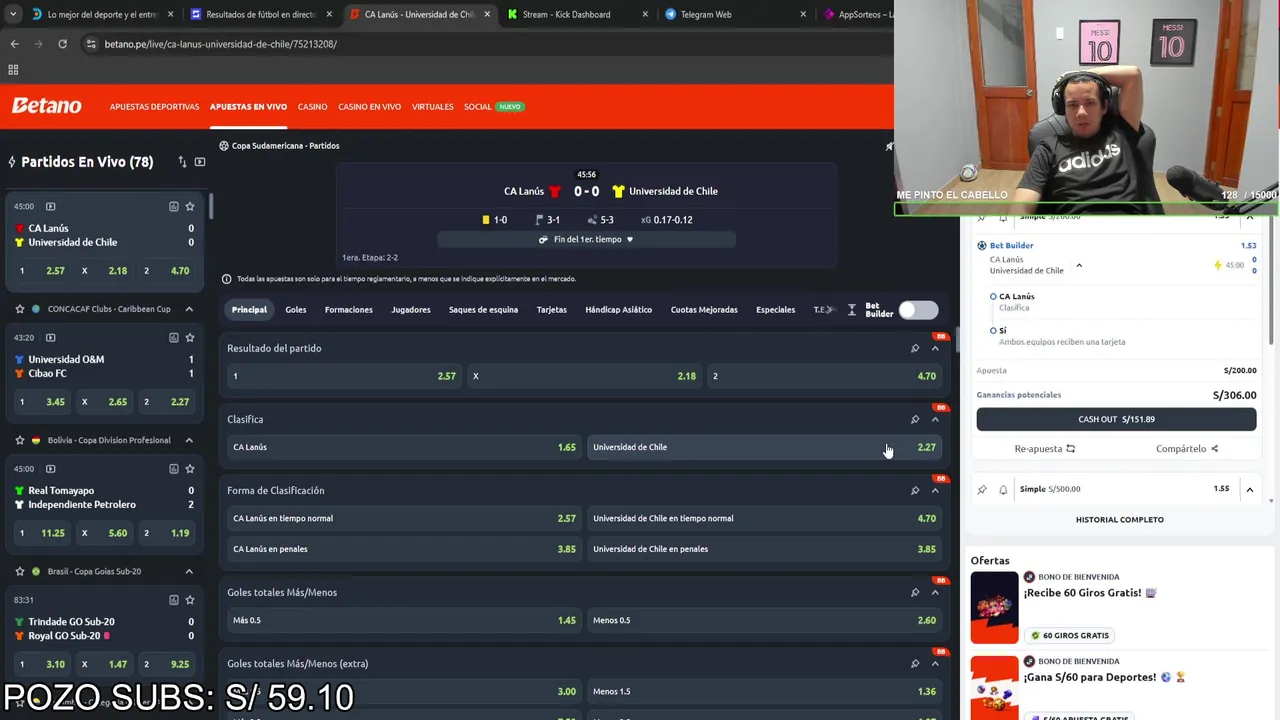Star the Brasil Copa Goiás Sub-20 league

click(19, 571)
